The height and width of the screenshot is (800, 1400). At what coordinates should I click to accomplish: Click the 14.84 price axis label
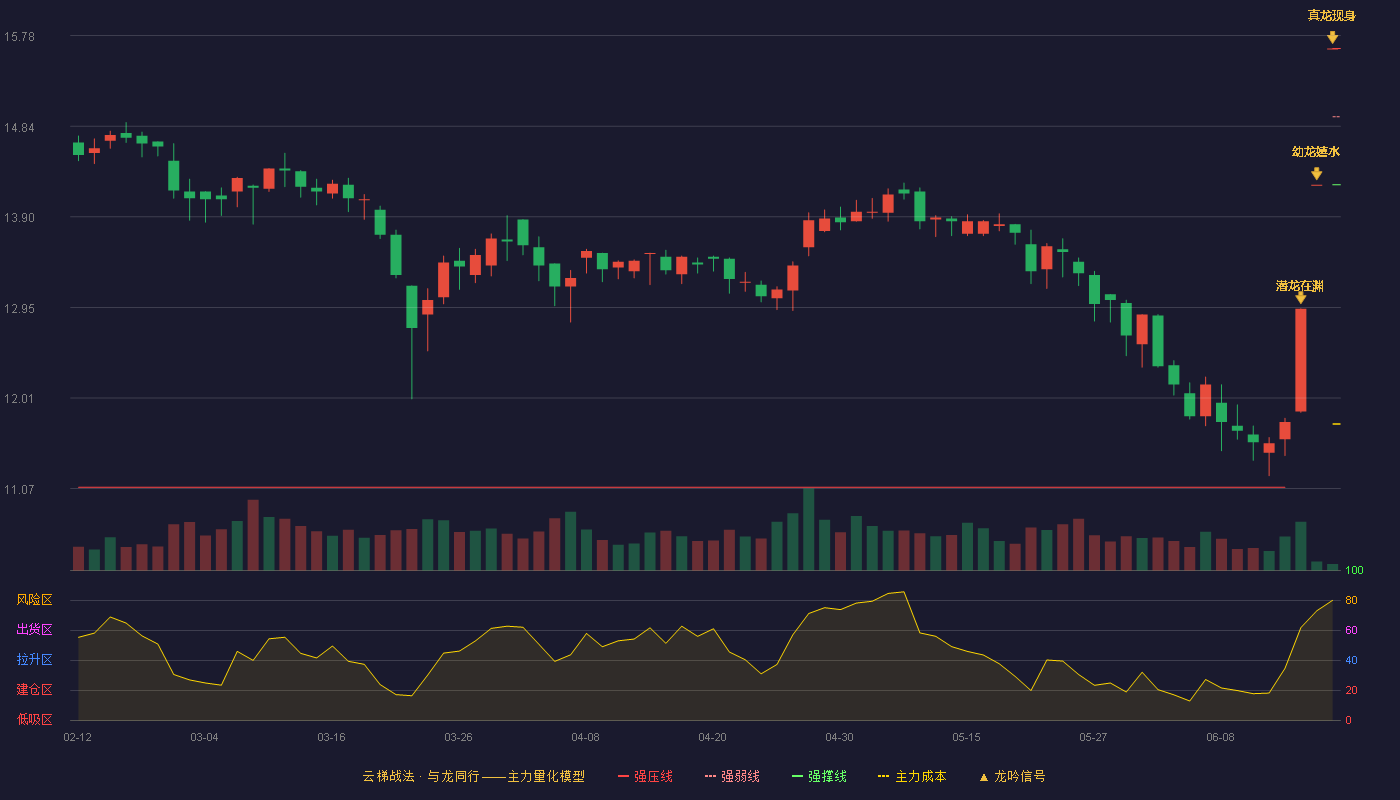(x=19, y=127)
